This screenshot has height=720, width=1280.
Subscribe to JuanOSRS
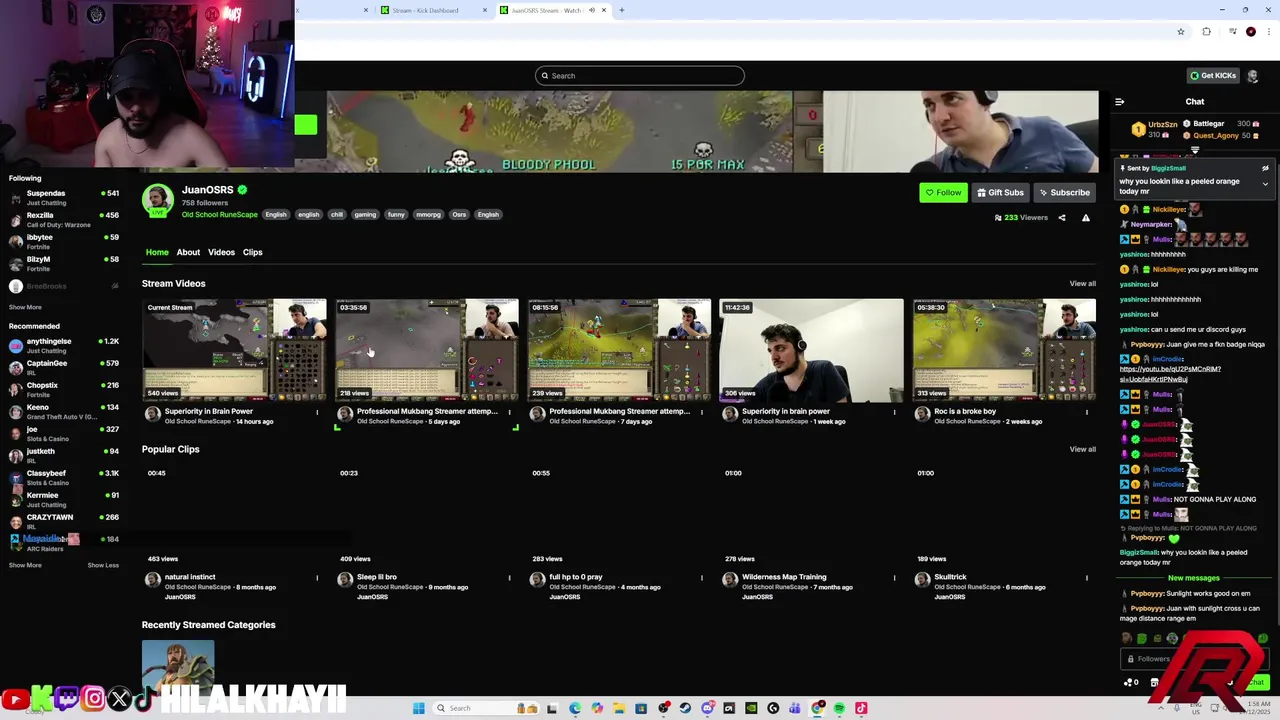[x=1064, y=192]
